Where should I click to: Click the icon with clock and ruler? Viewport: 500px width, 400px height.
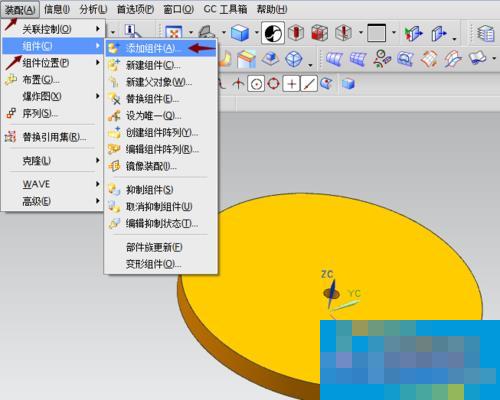(x=382, y=59)
